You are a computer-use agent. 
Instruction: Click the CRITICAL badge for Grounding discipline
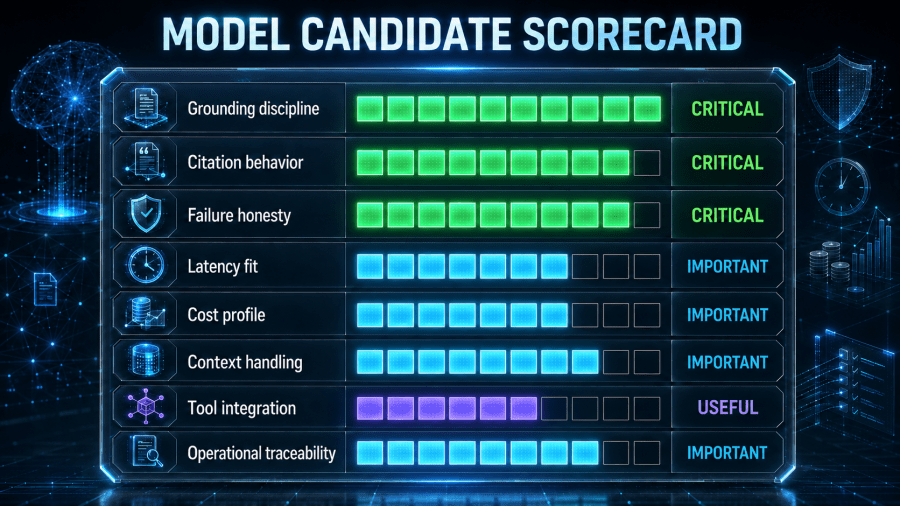point(727,108)
